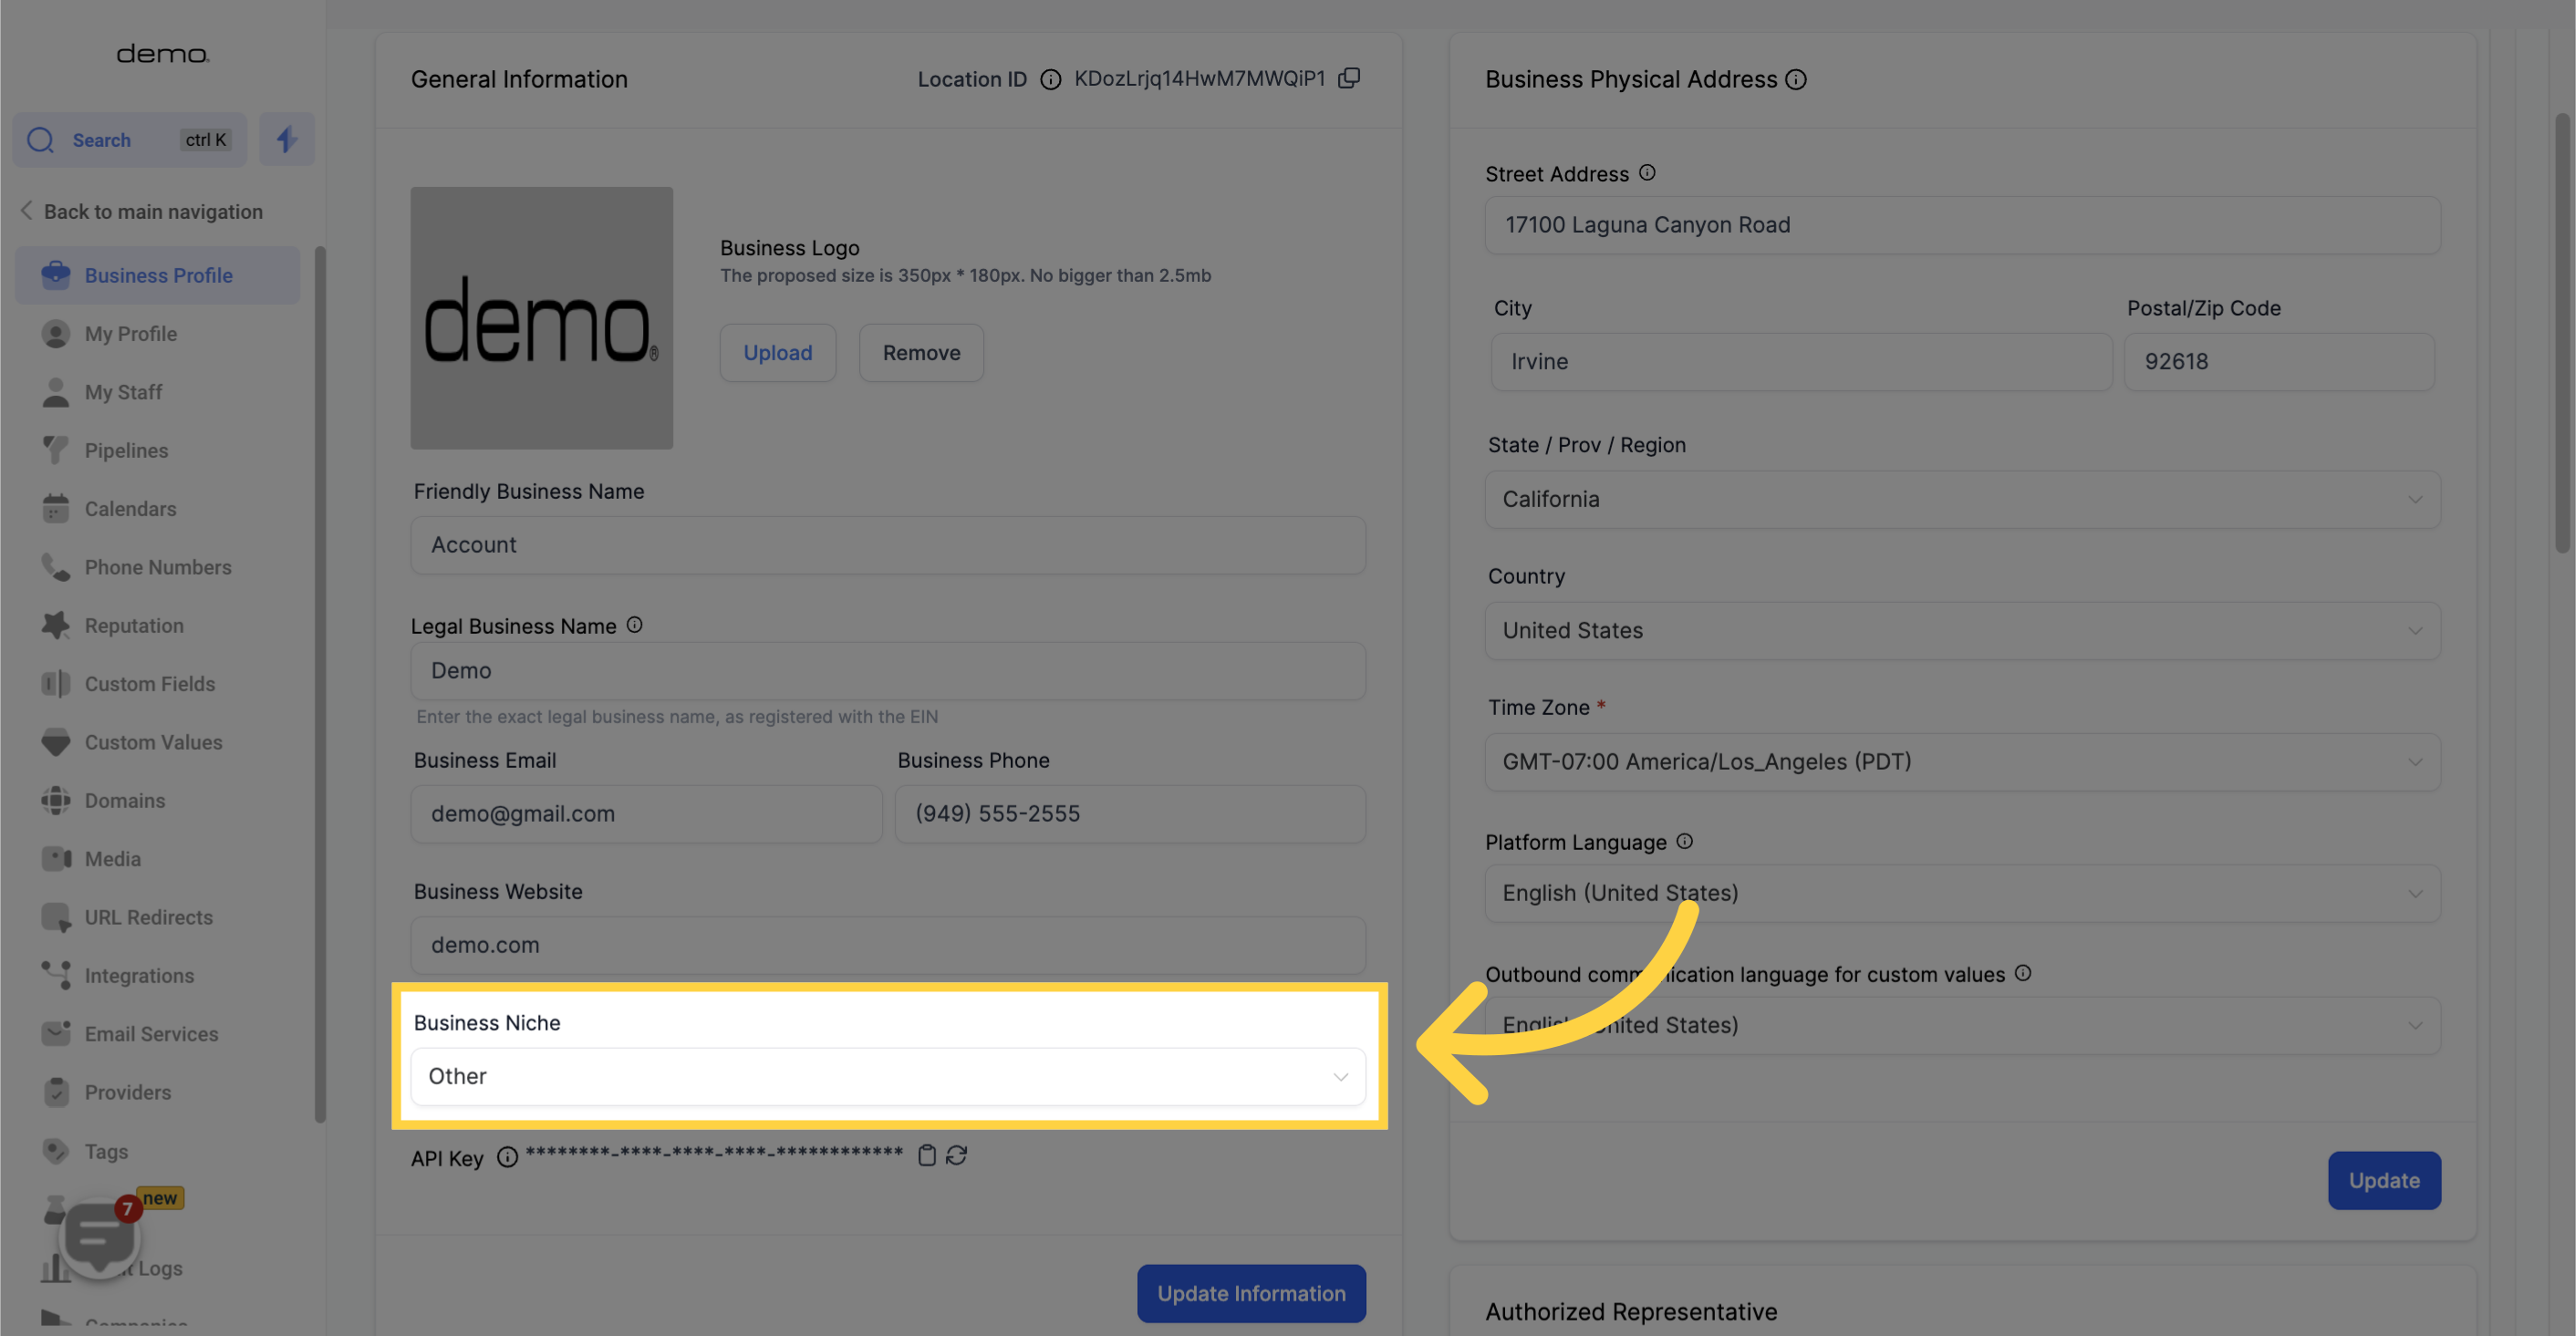
Task: Click the Reputation star icon
Action: 56,626
